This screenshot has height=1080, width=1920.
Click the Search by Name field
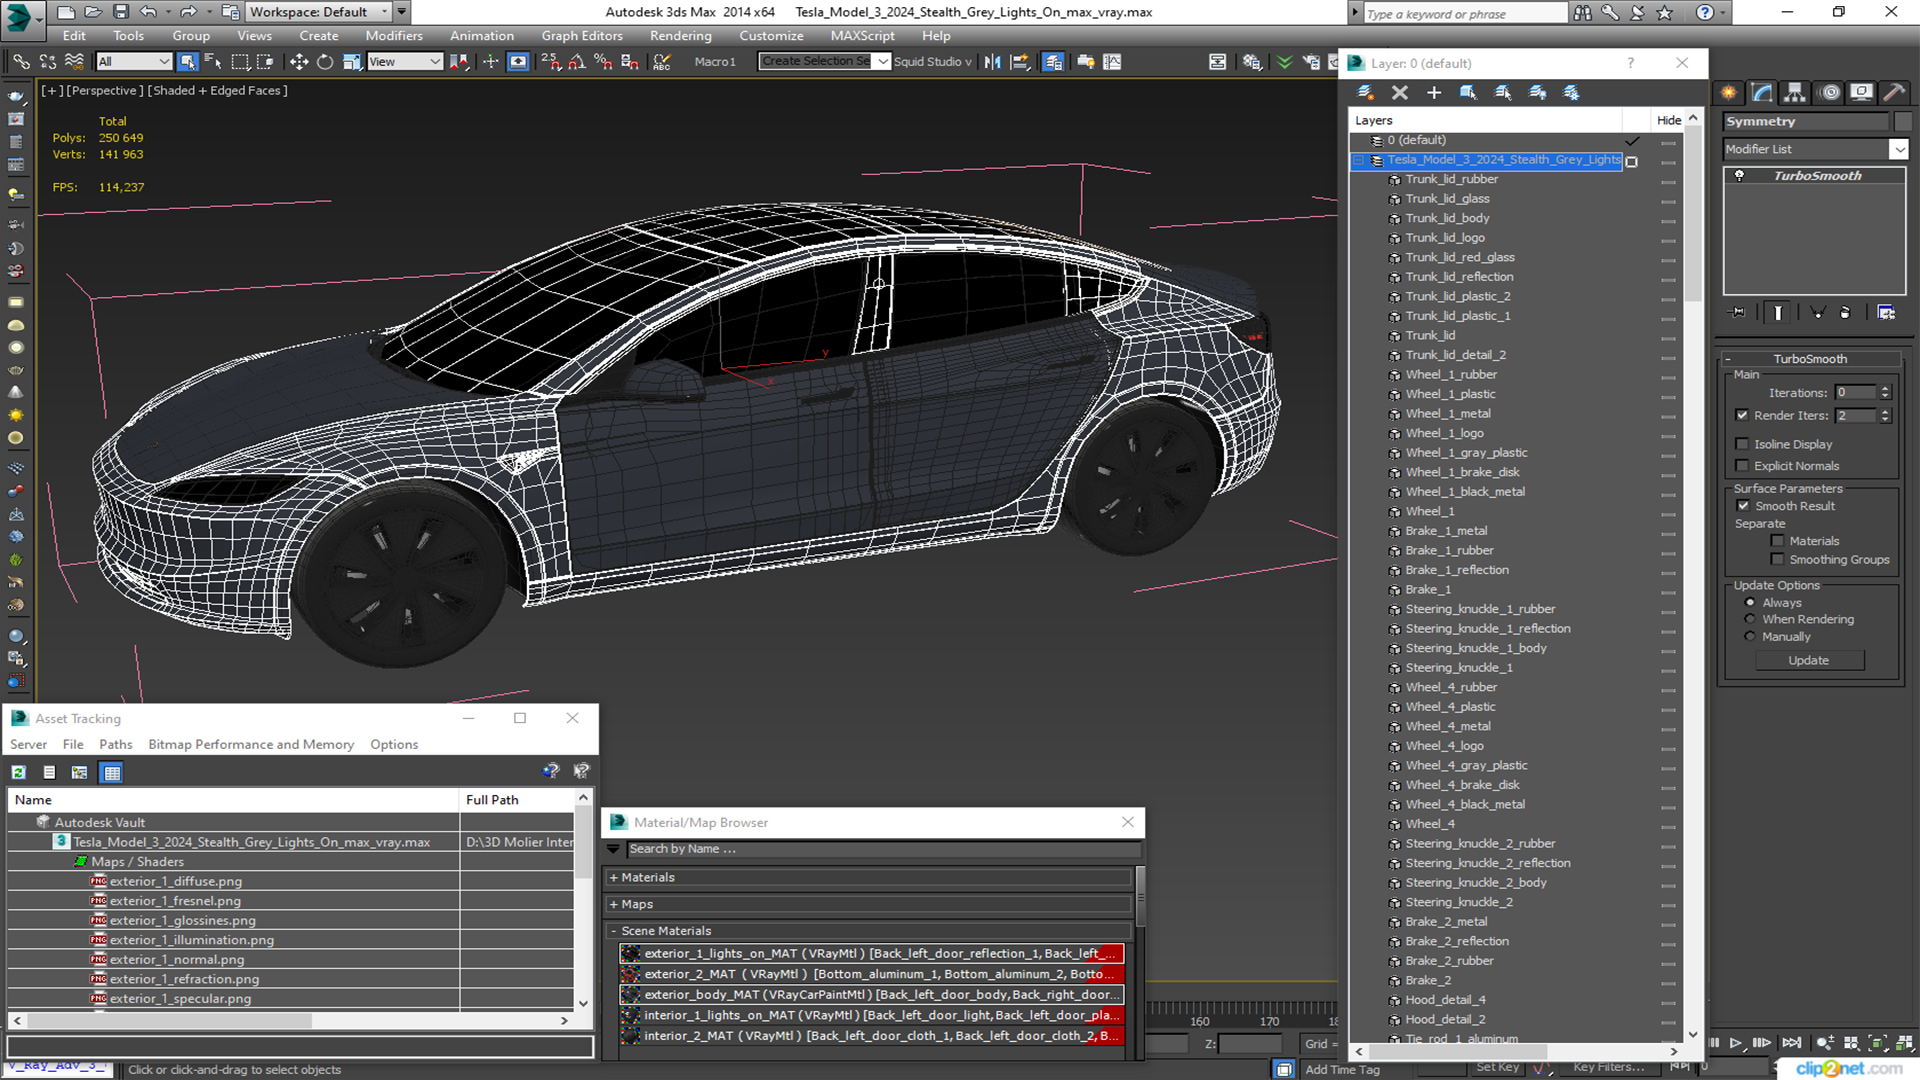[883, 849]
